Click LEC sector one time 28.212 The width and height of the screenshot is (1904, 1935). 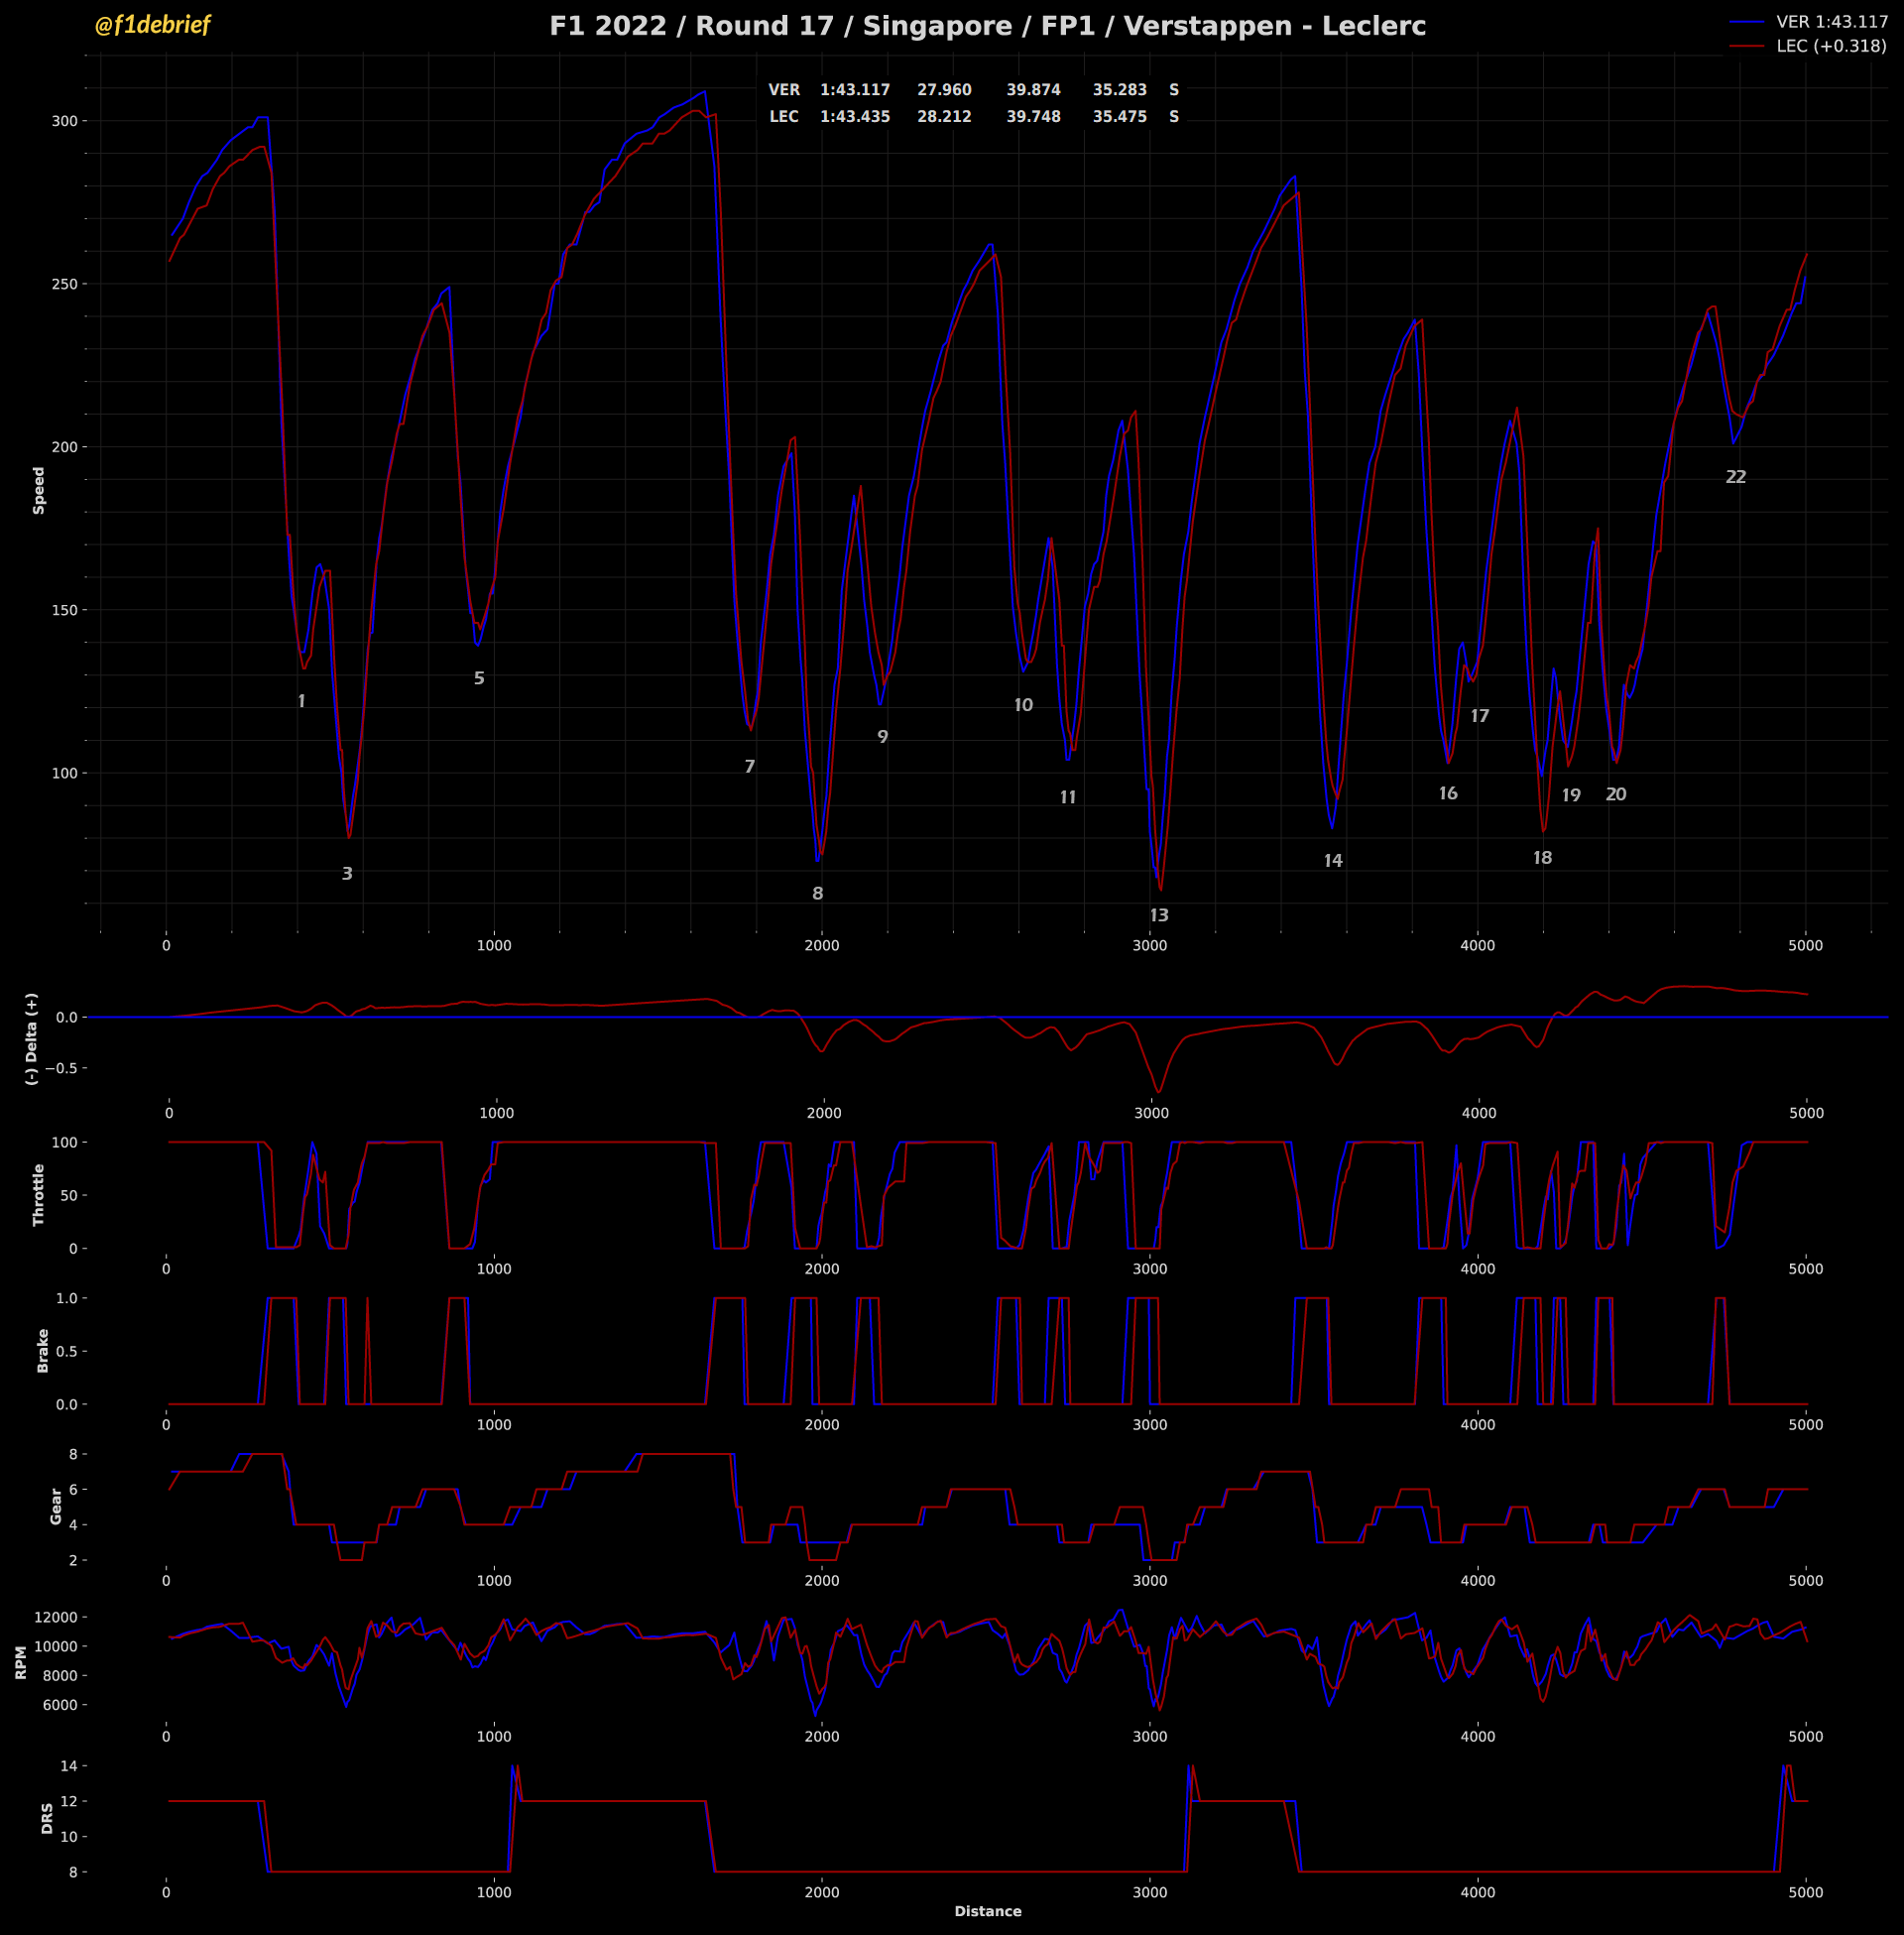(x=943, y=117)
